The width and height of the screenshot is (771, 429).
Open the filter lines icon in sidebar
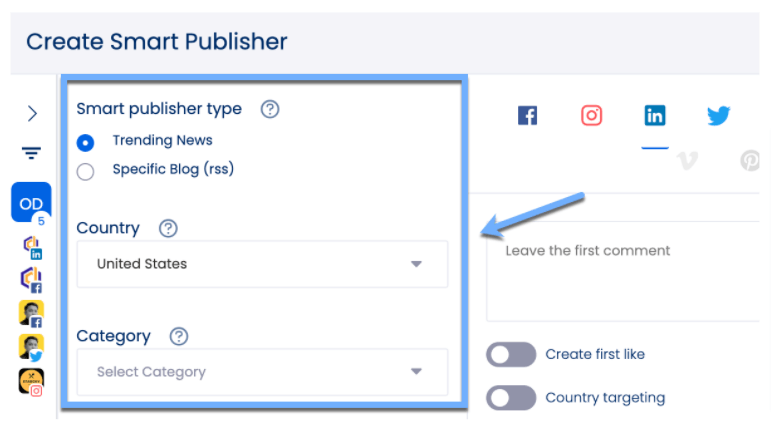(32, 153)
